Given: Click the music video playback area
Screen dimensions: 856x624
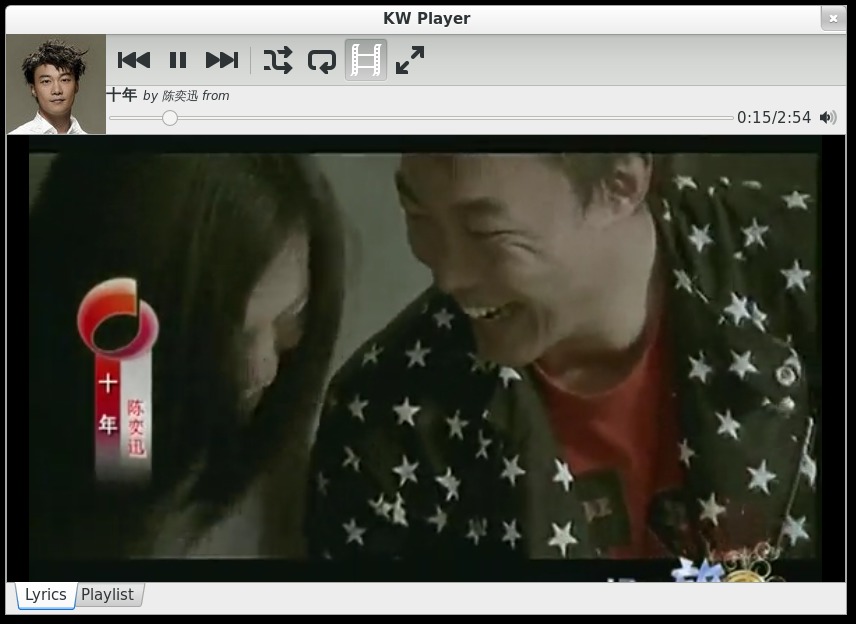Looking at the screenshot, I should click(426, 359).
